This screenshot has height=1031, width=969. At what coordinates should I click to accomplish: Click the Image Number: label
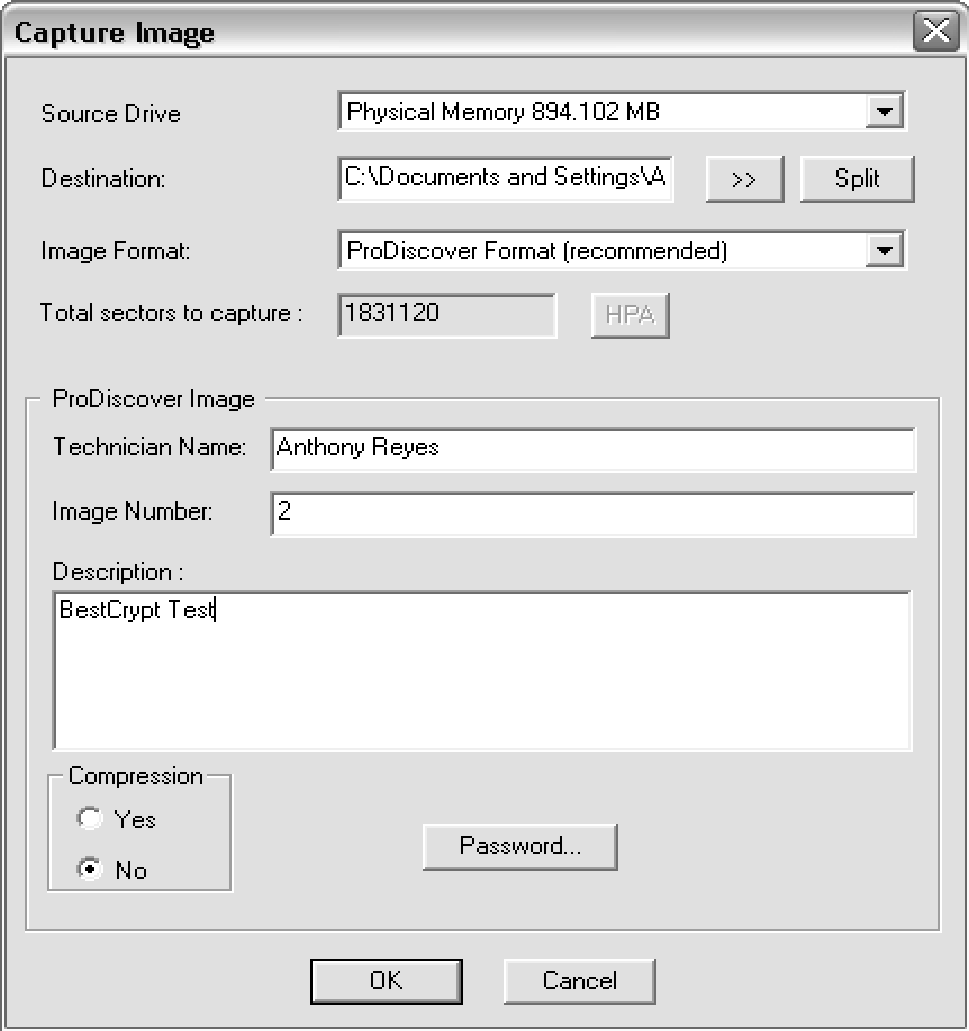[x=132, y=512]
